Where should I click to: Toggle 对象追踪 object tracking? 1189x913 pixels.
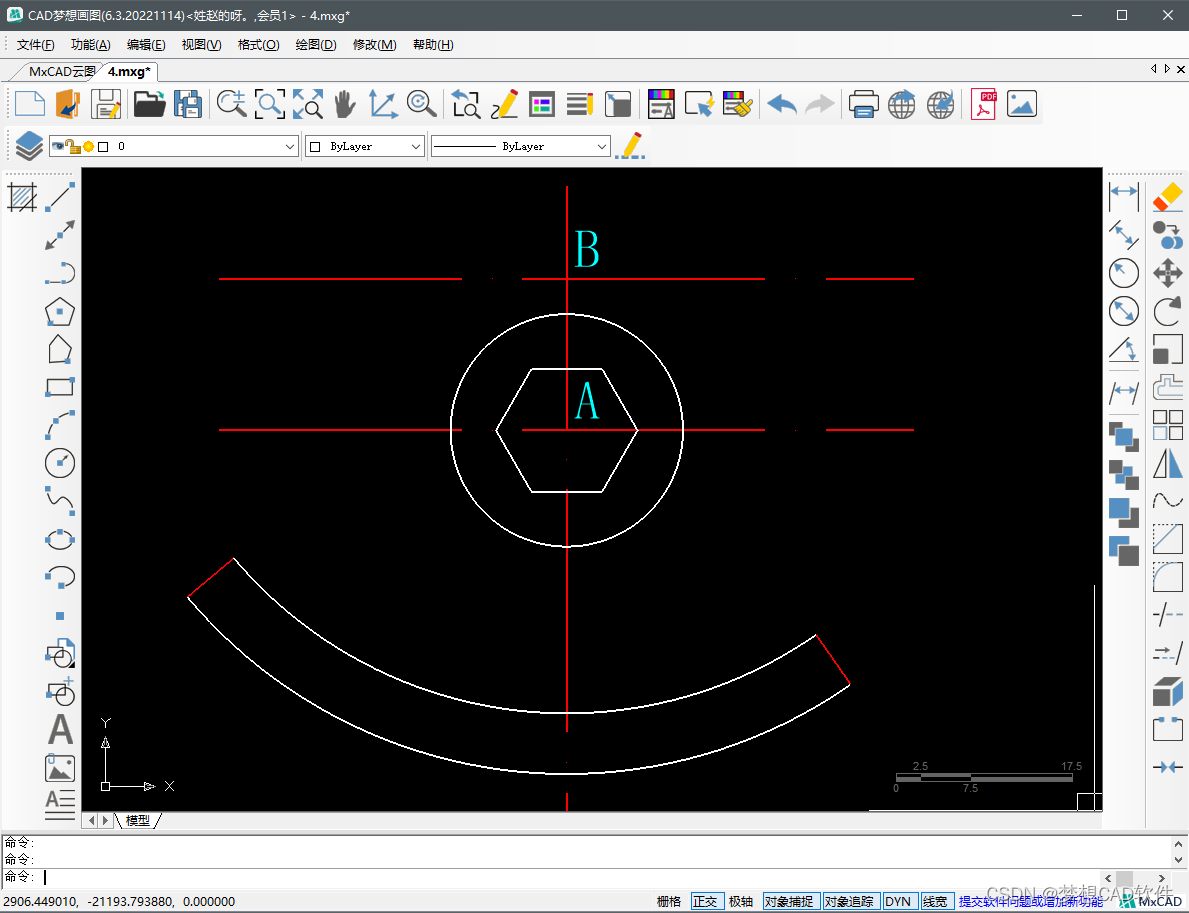click(x=851, y=902)
